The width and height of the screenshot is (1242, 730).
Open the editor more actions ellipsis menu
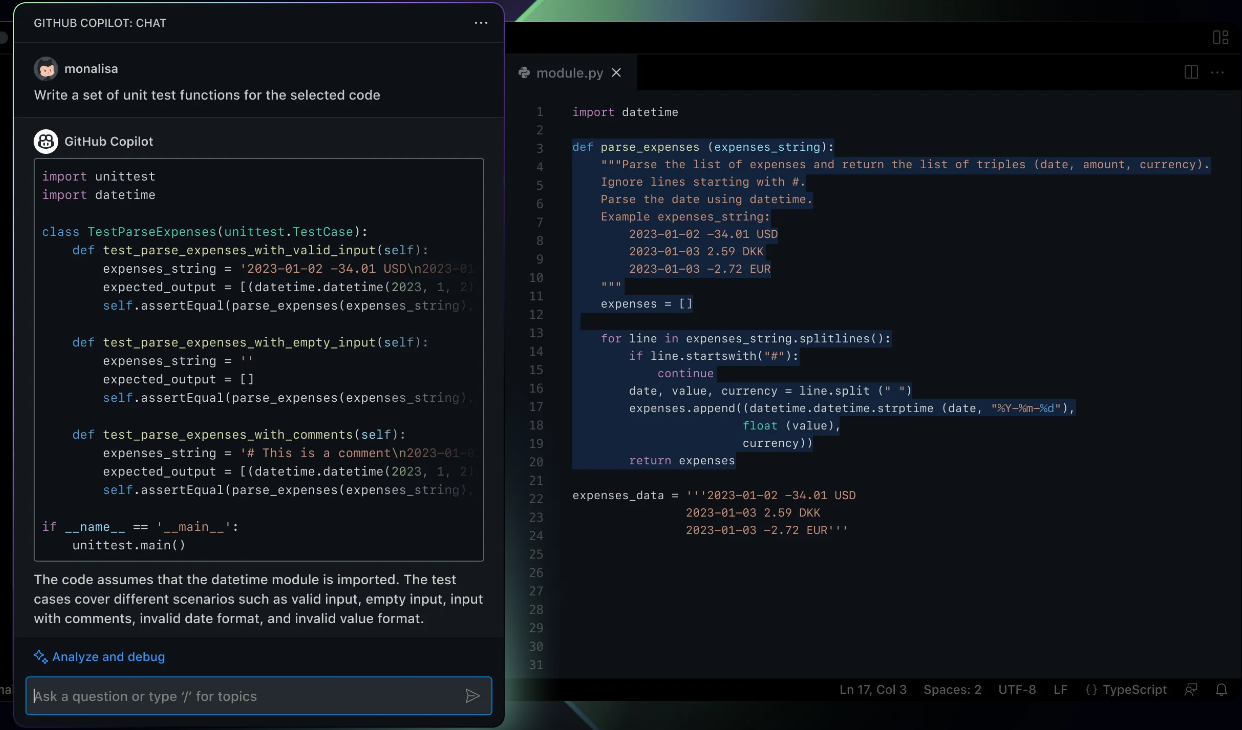[x=1217, y=71]
